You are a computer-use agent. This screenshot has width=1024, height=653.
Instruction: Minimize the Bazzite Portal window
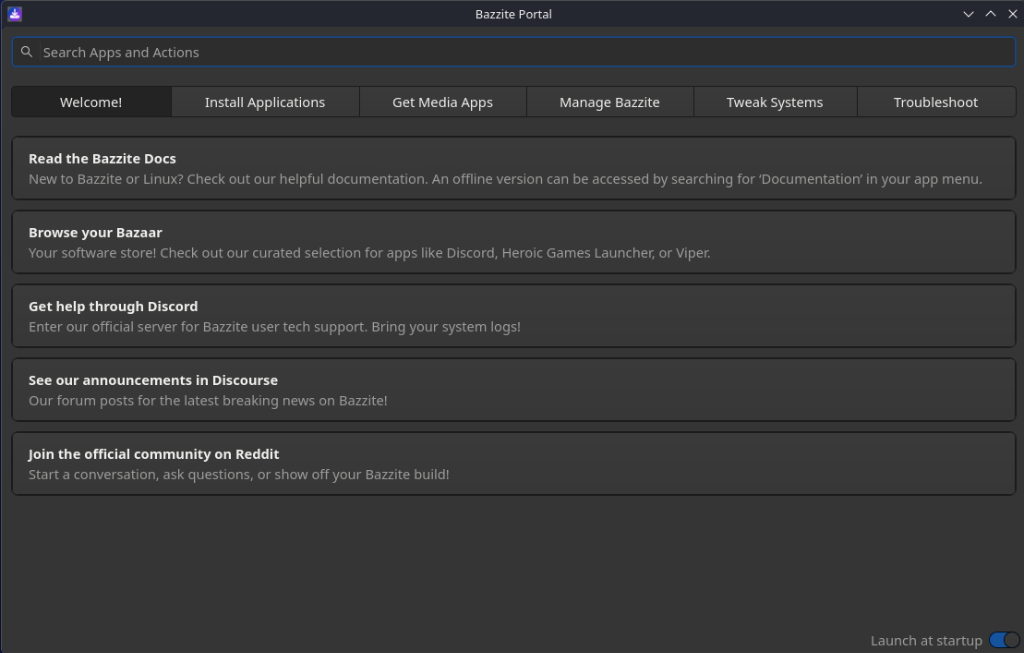(968, 14)
